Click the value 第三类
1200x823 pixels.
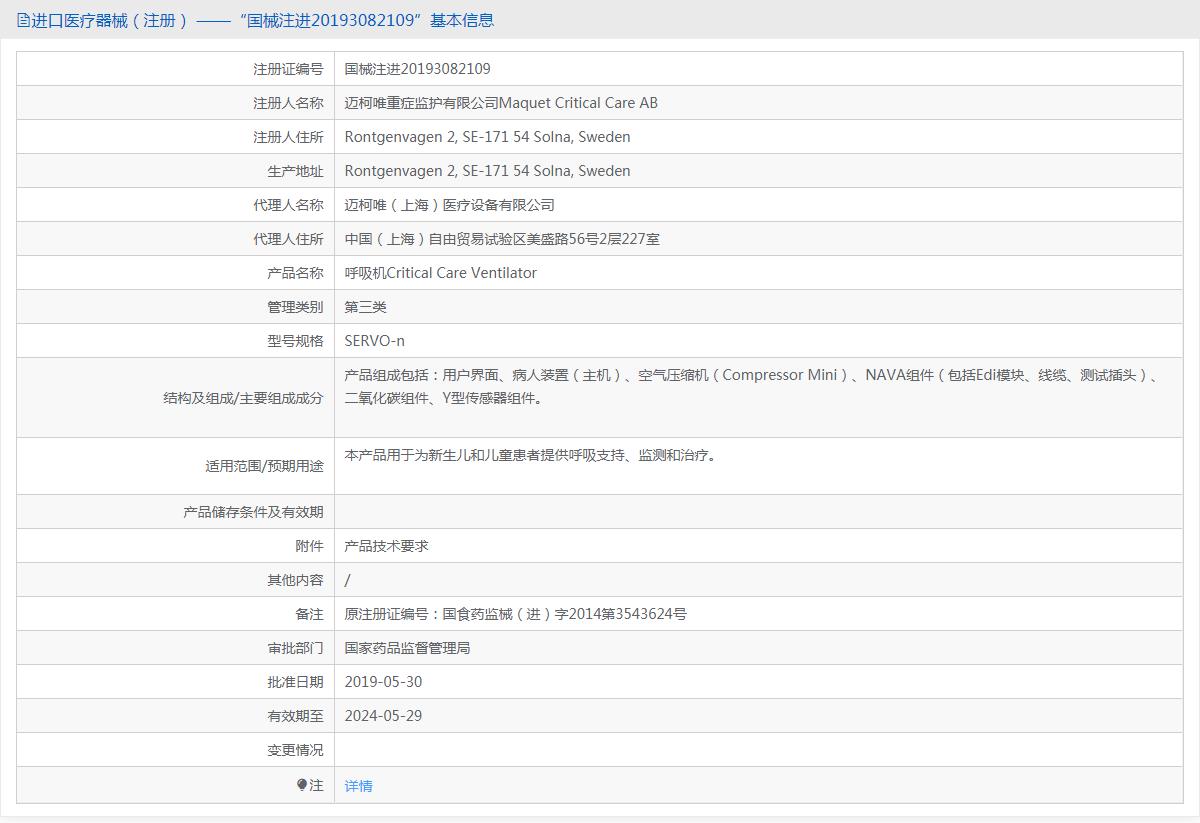(366, 307)
